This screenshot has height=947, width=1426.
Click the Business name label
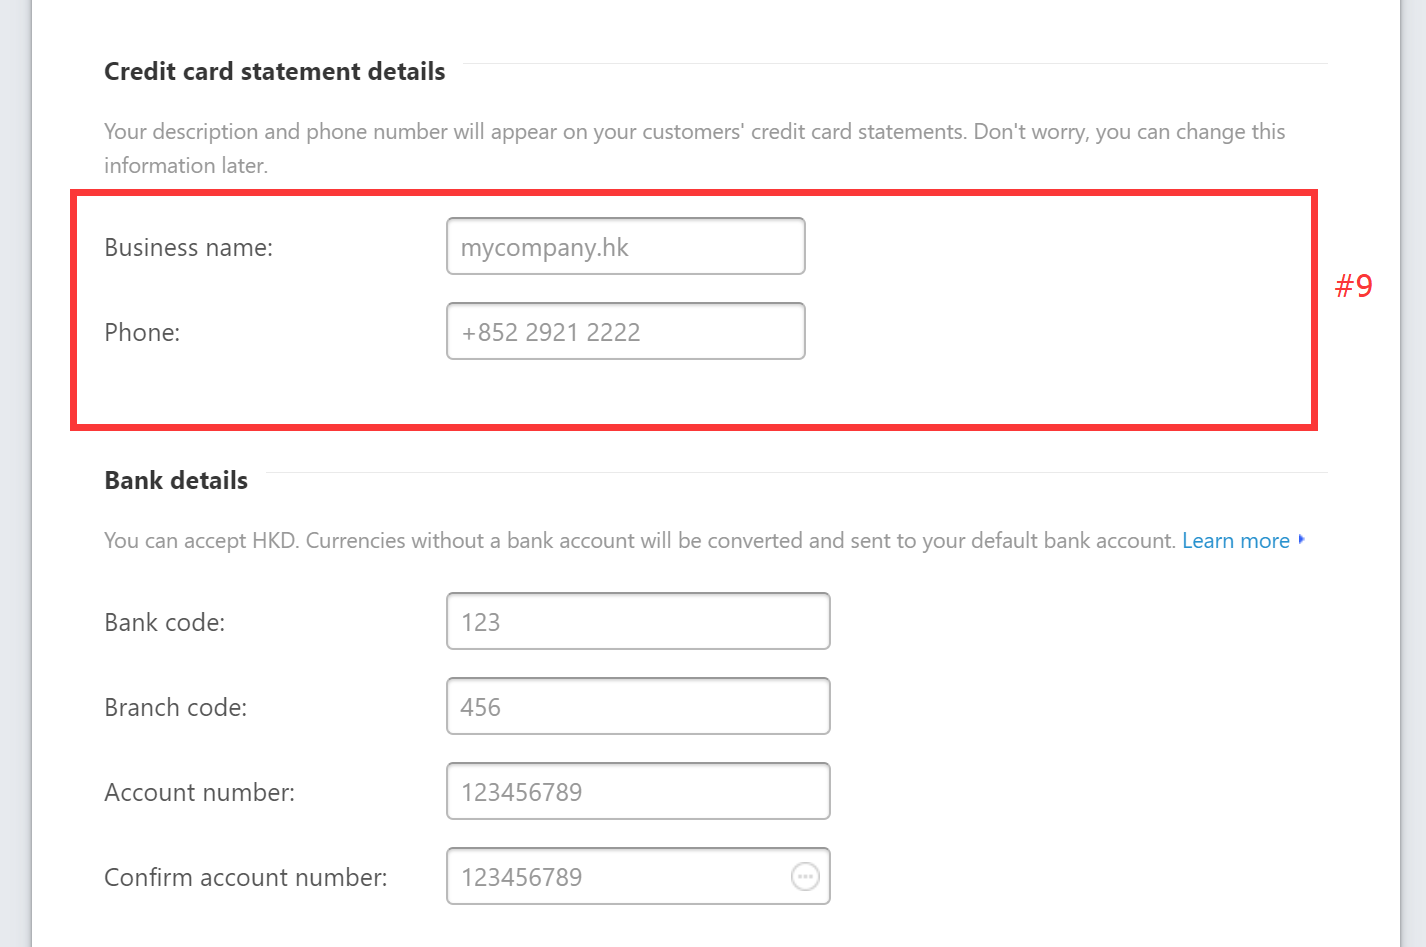click(188, 248)
